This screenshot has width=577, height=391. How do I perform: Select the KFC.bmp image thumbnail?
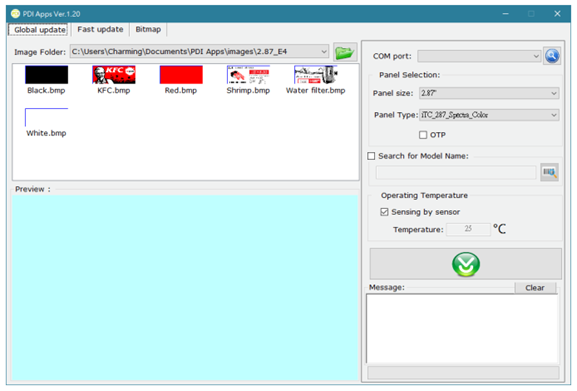point(114,75)
